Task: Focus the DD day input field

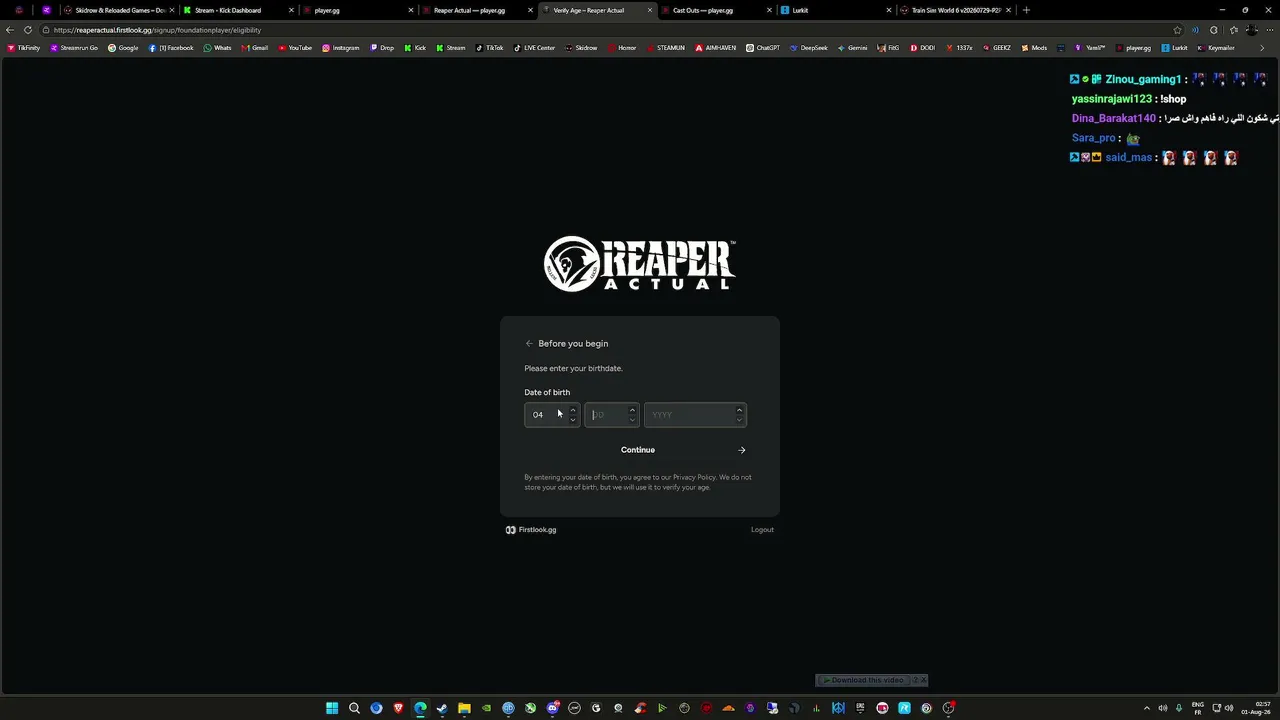Action: click(x=611, y=415)
